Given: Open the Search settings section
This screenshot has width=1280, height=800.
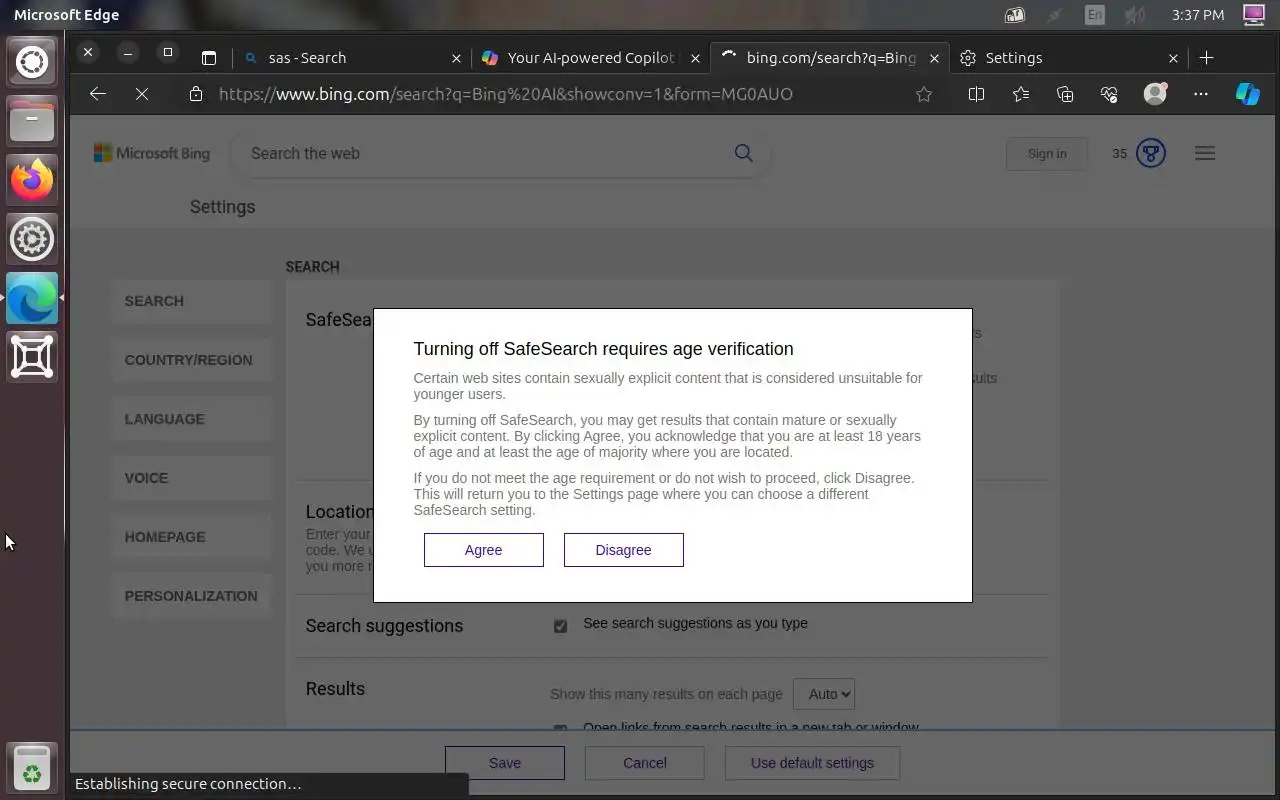Looking at the screenshot, I should [192, 301].
